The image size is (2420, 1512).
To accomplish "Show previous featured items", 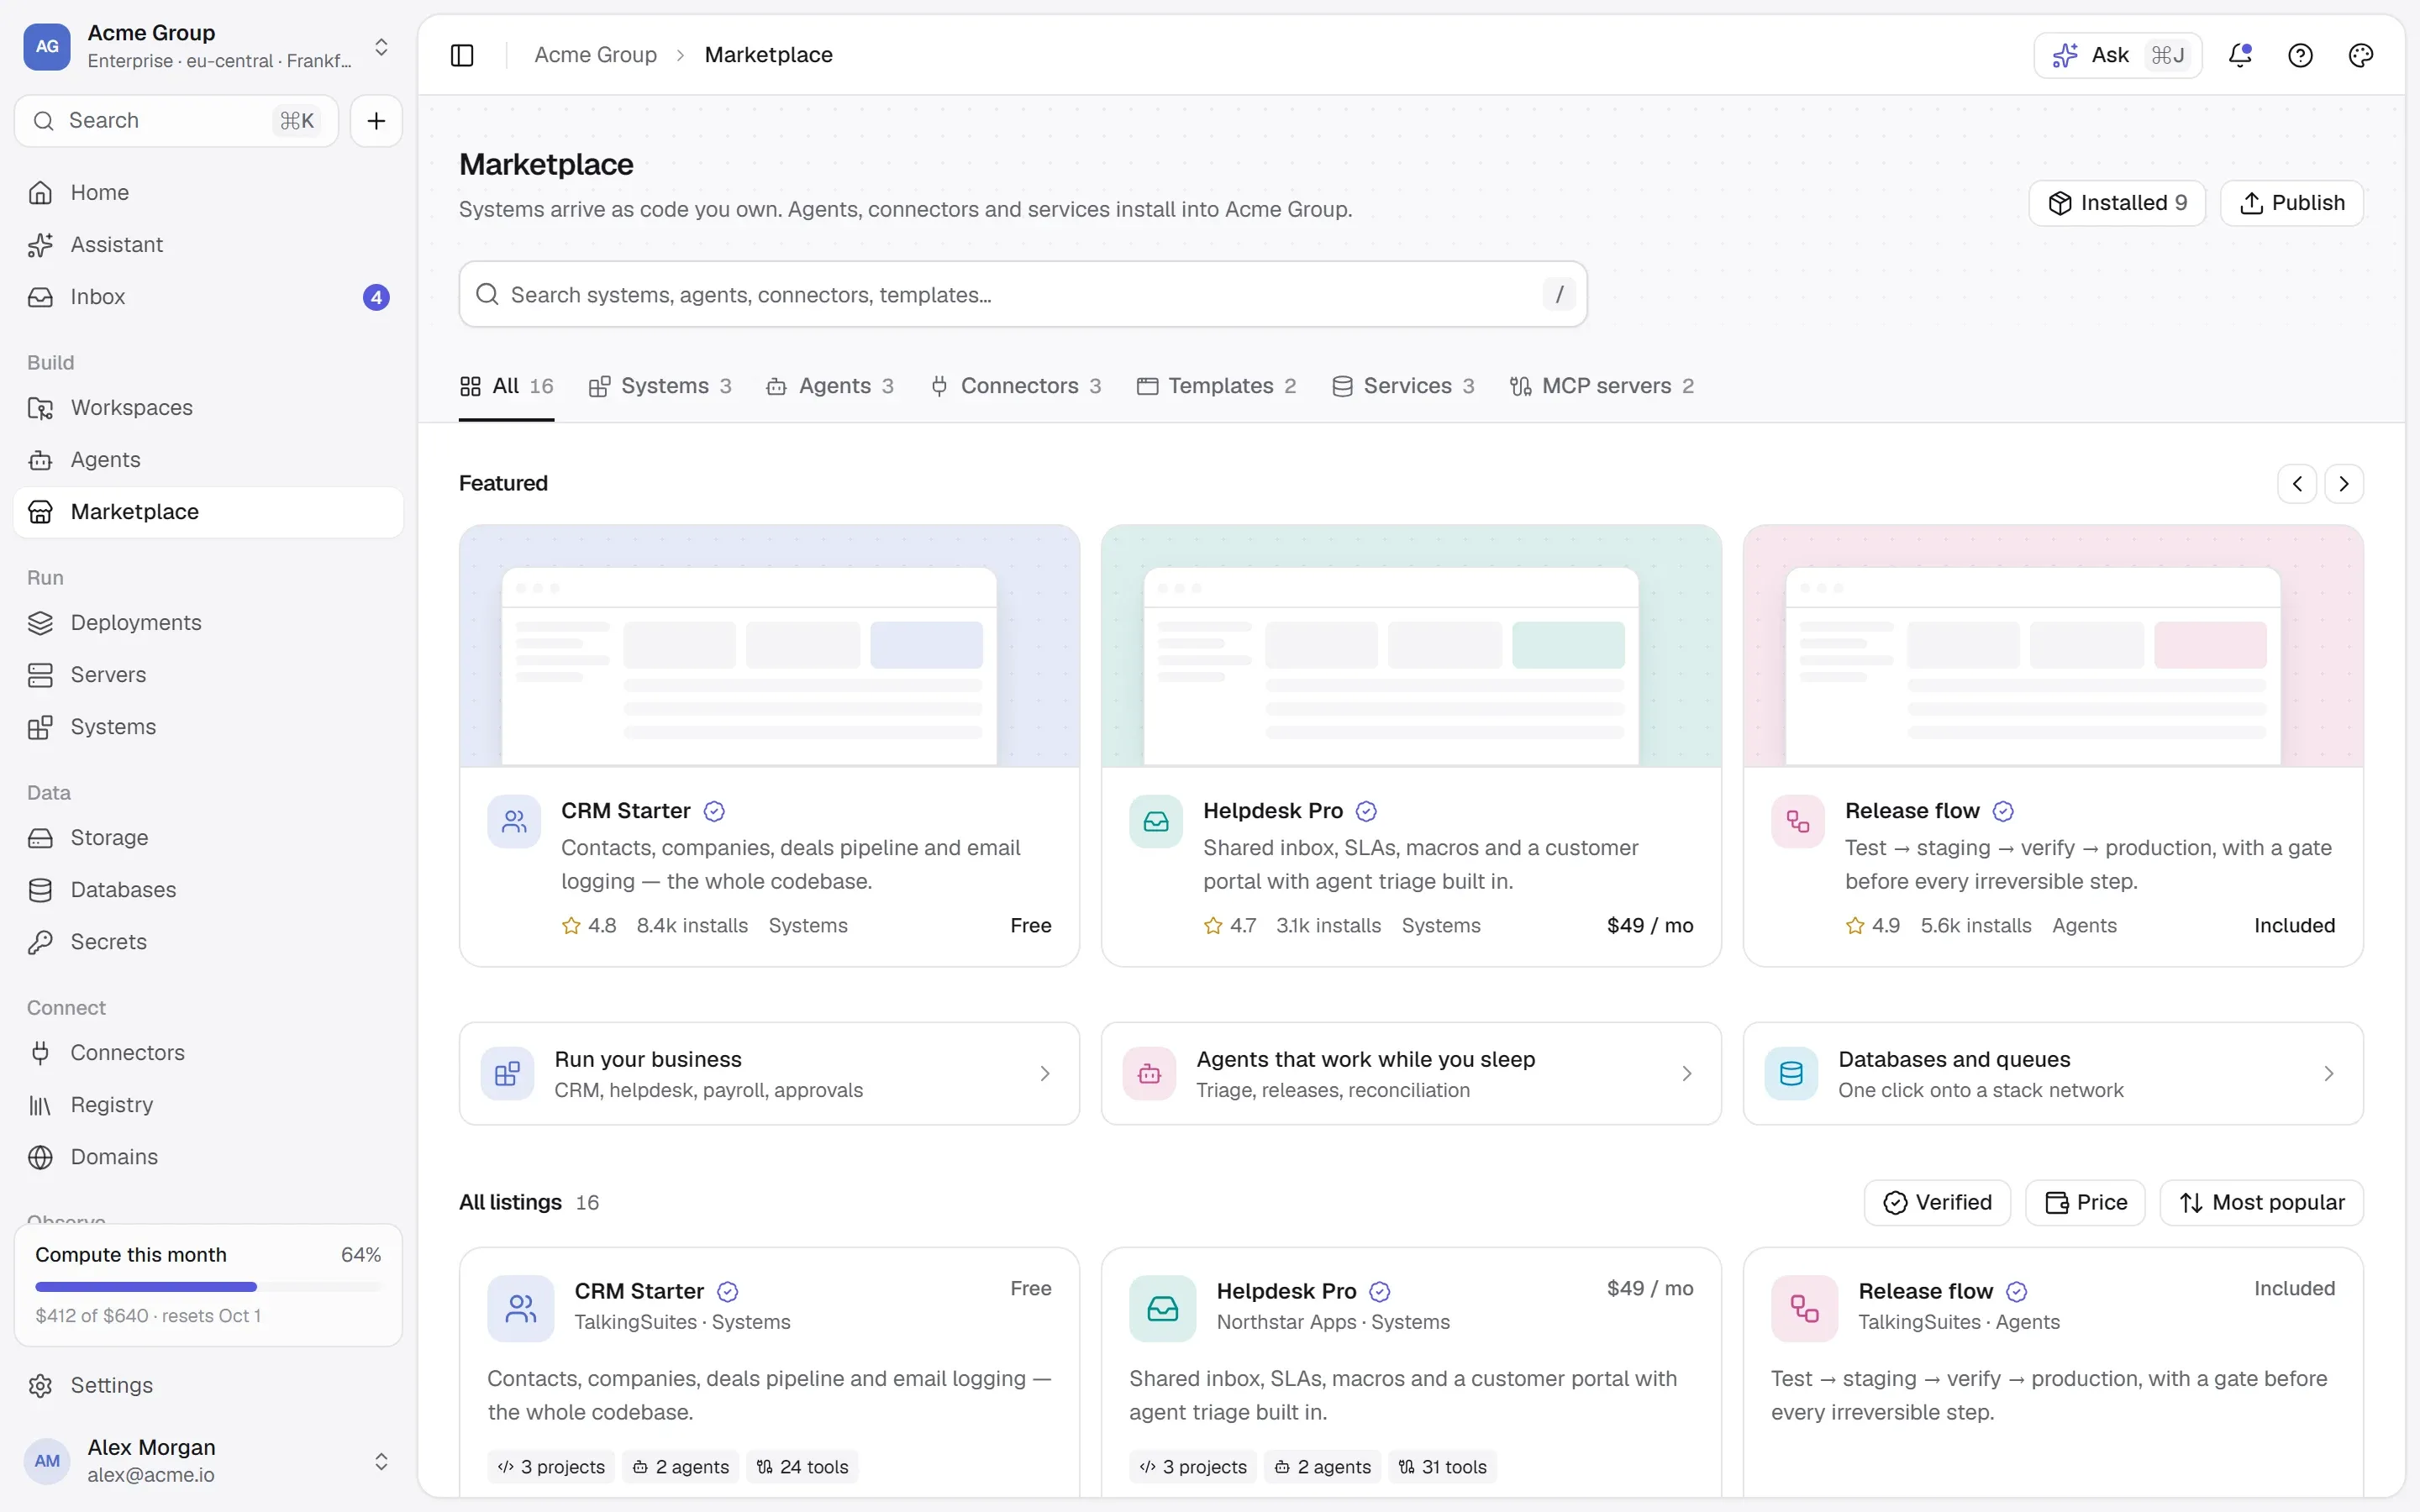I will pyautogui.click(x=2297, y=484).
